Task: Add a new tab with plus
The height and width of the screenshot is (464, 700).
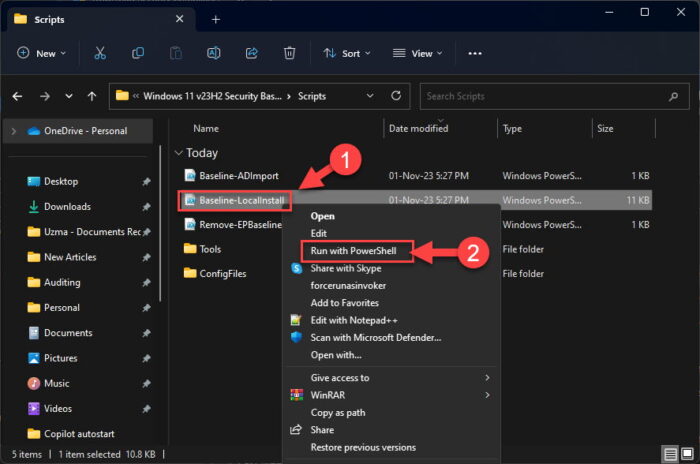Action: coord(216,19)
